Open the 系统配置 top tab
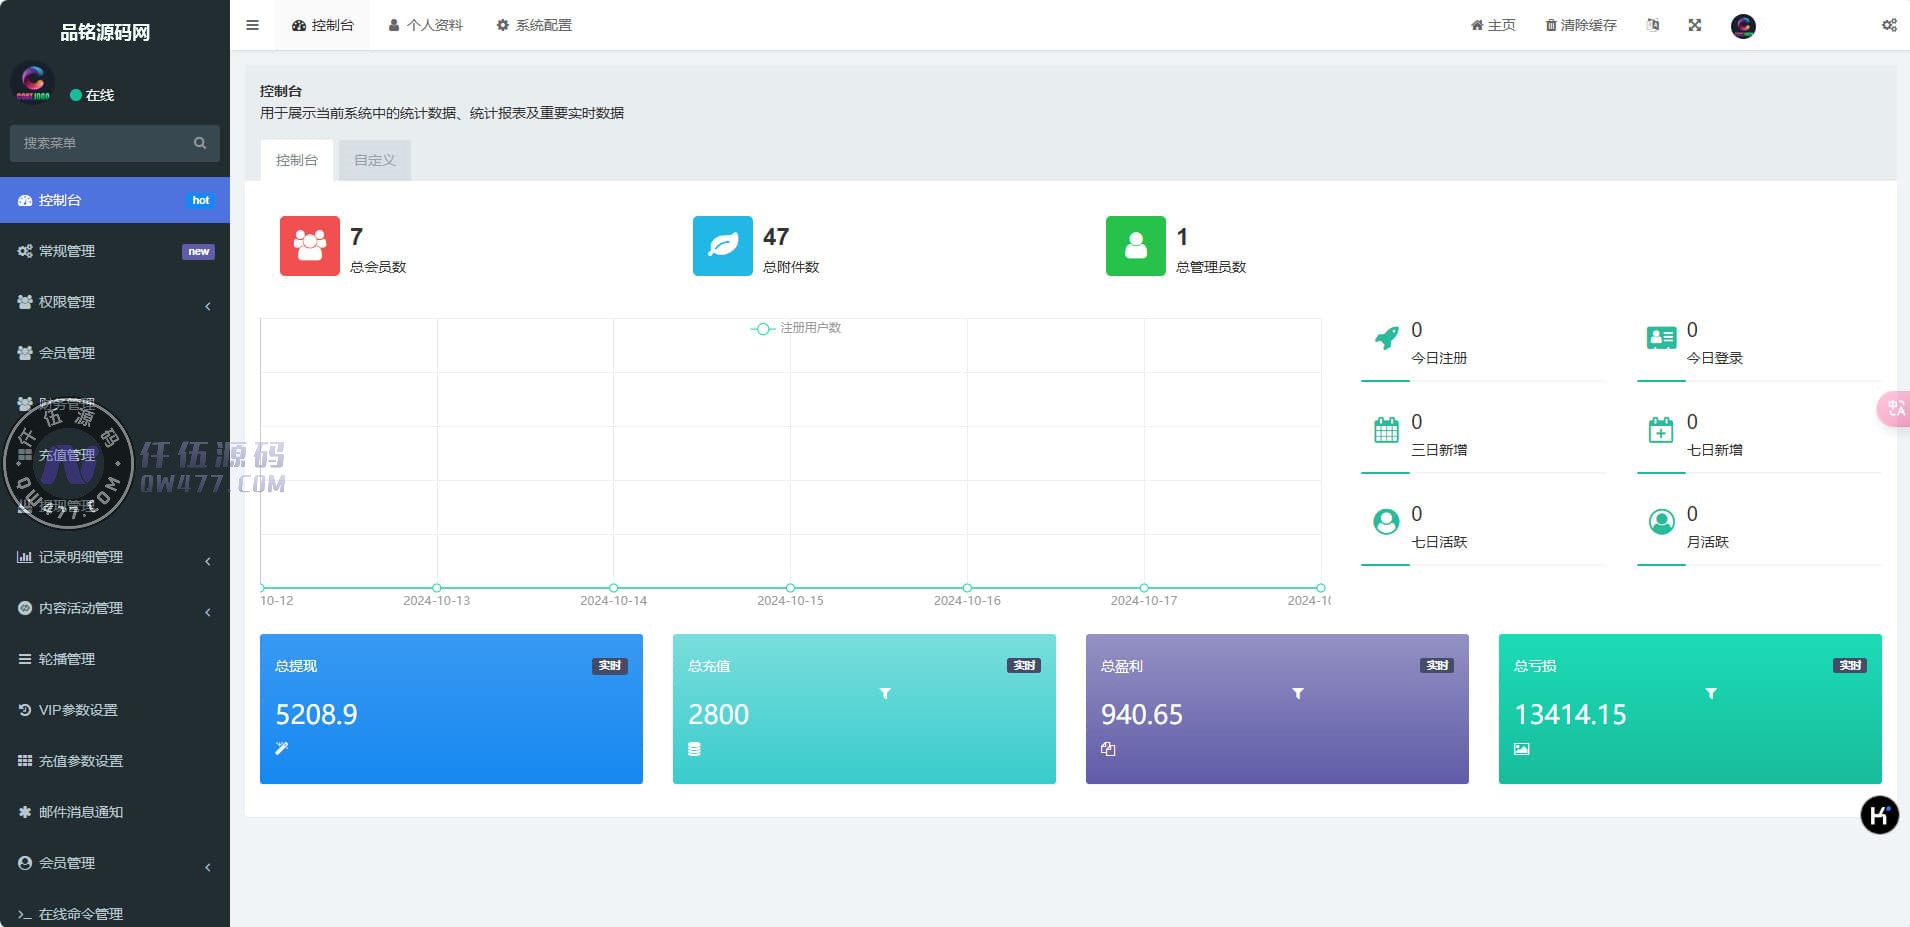The image size is (1910, 927). [534, 25]
